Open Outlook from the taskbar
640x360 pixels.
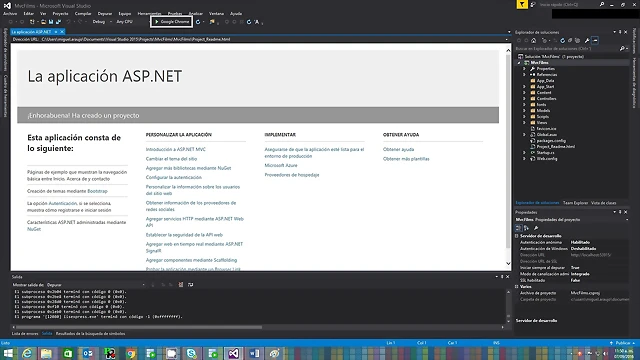(88, 353)
